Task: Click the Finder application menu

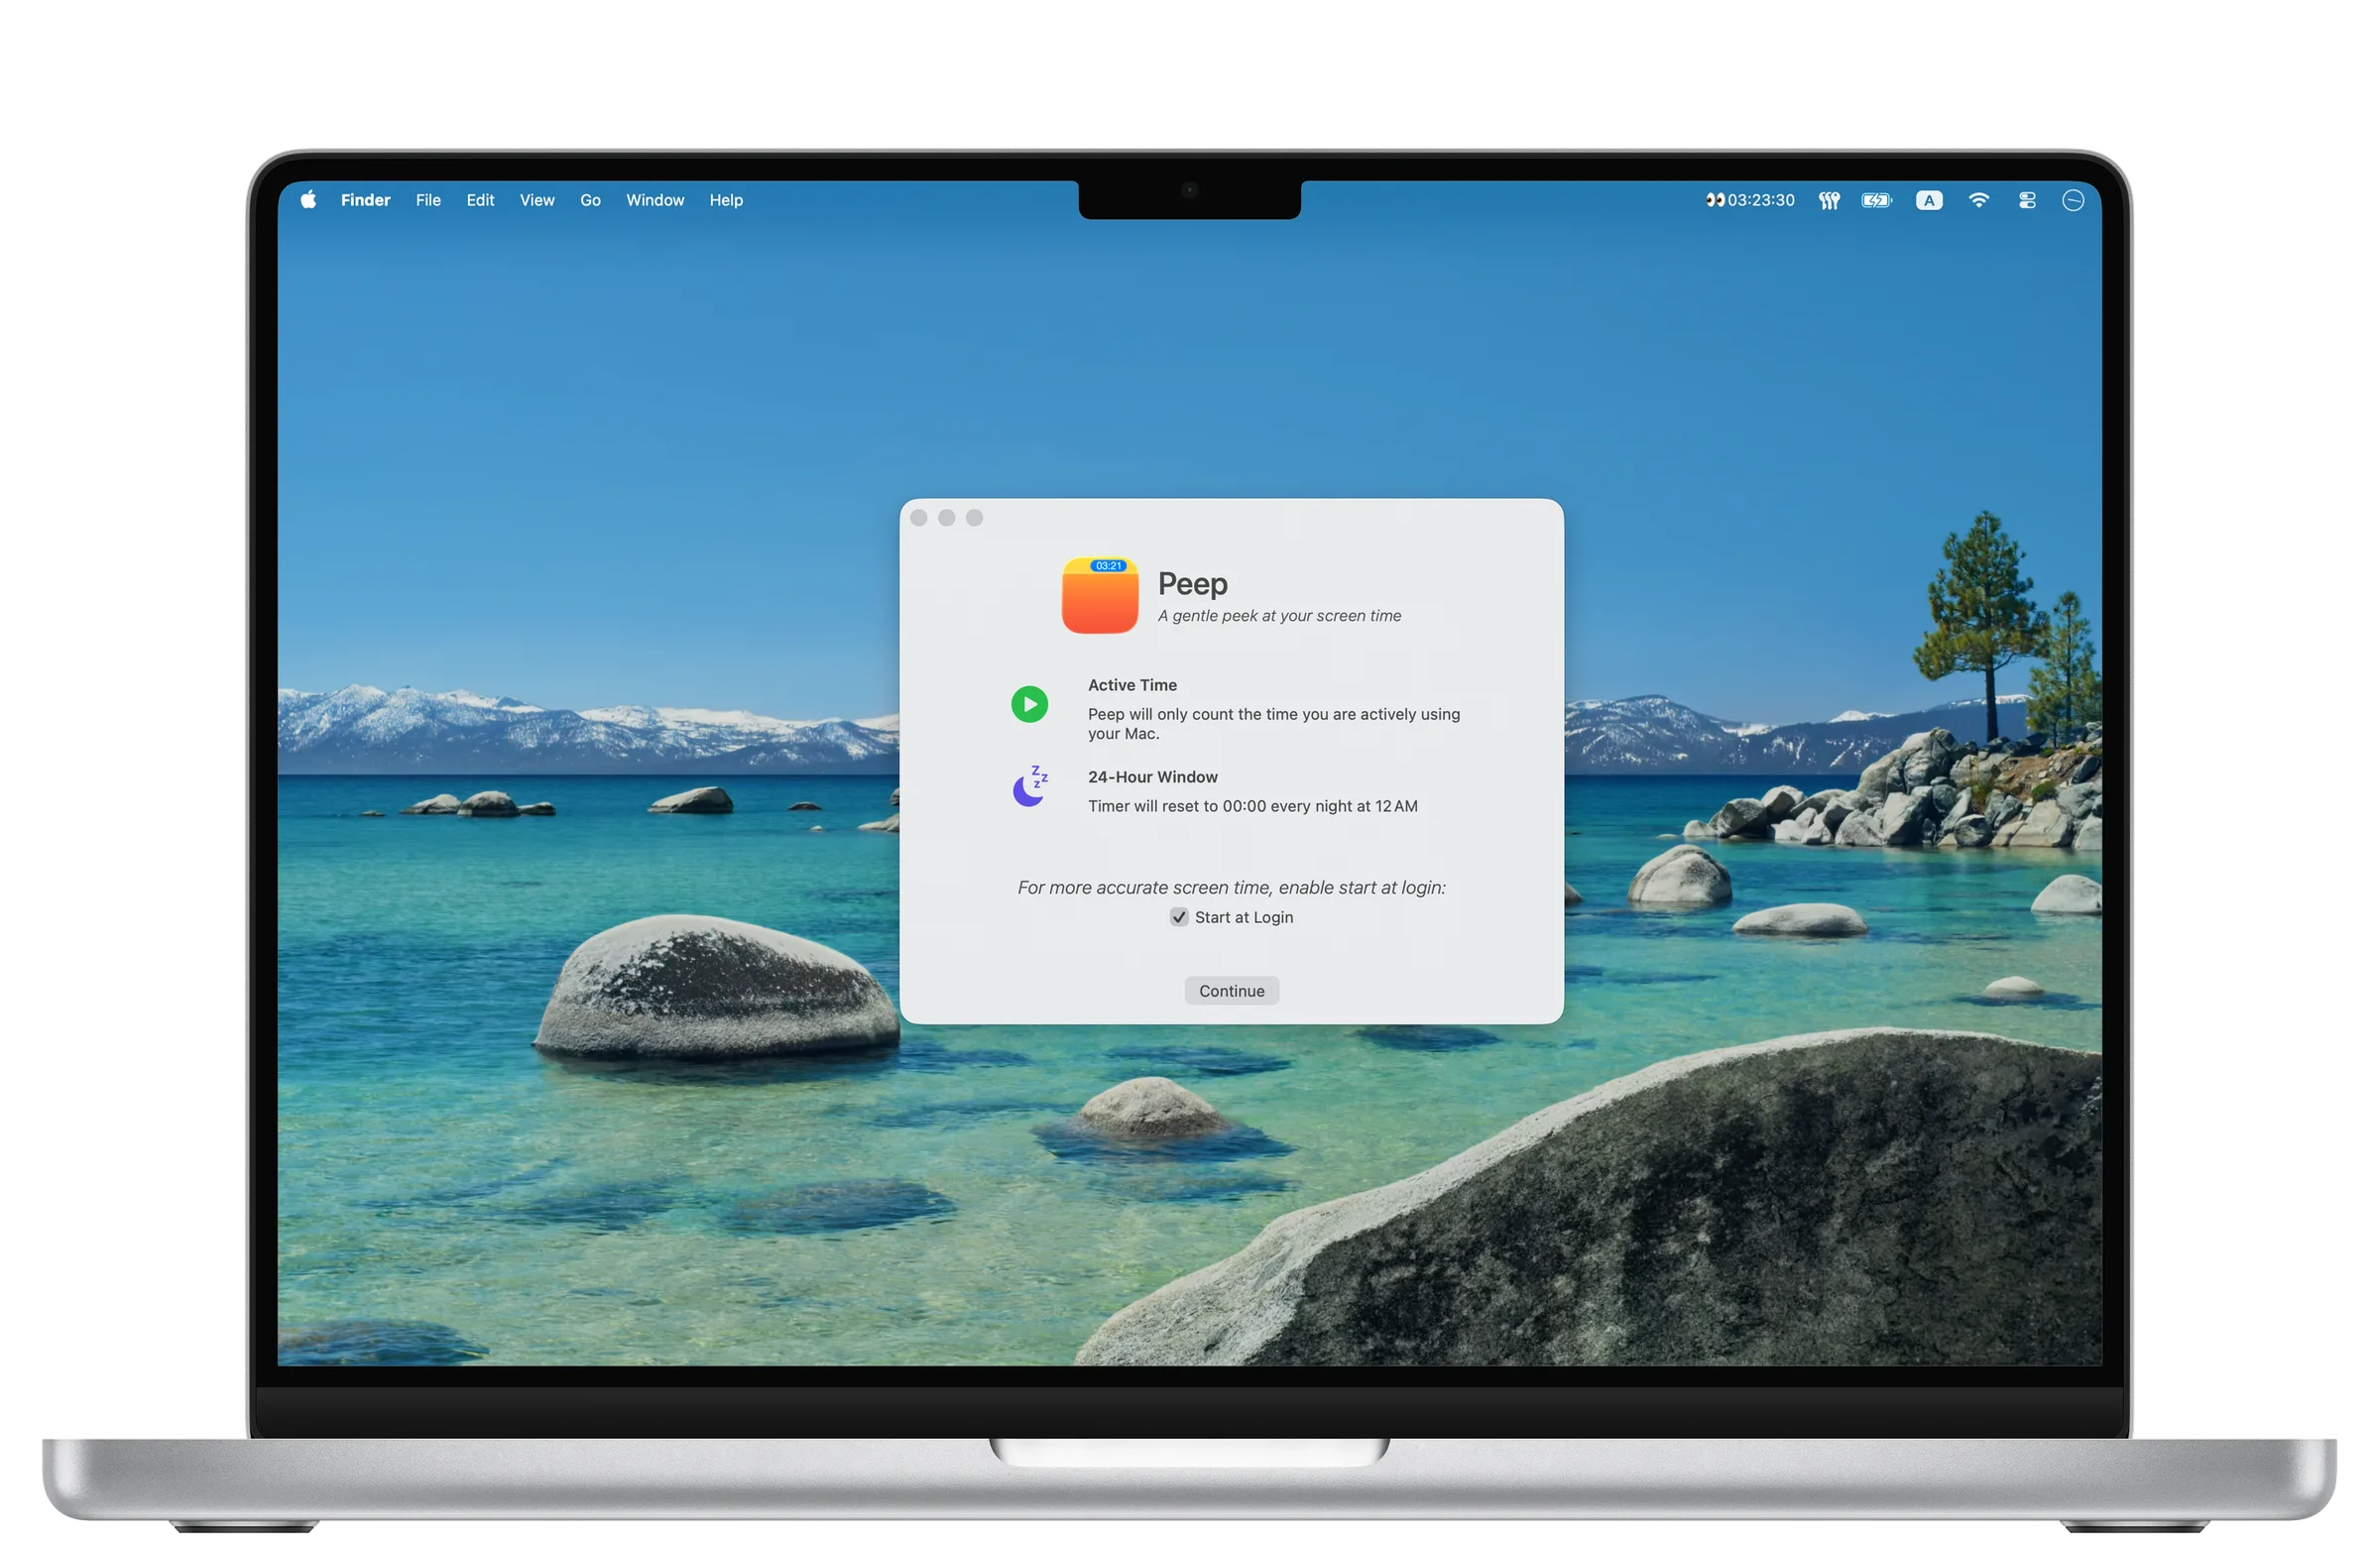Action: point(365,200)
